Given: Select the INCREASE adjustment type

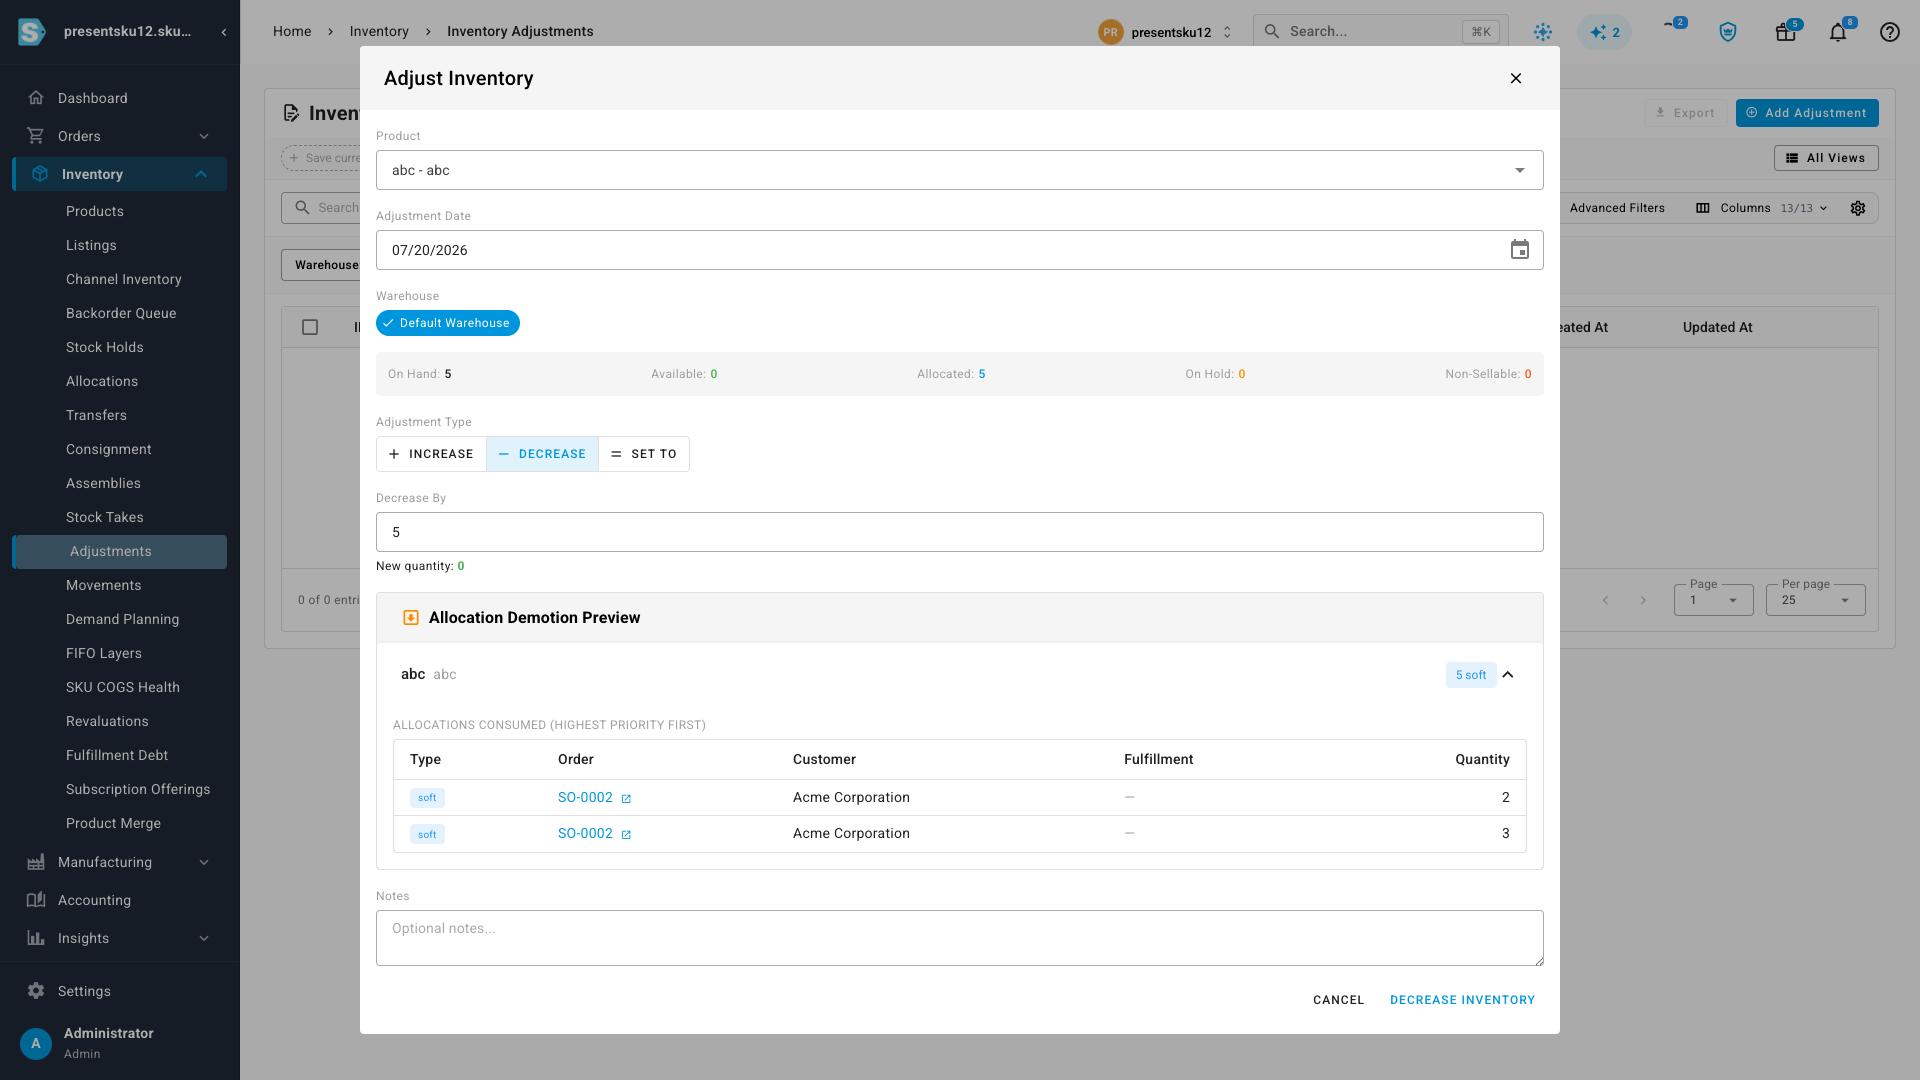Looking at the screenshot, I should coord(431,454).
